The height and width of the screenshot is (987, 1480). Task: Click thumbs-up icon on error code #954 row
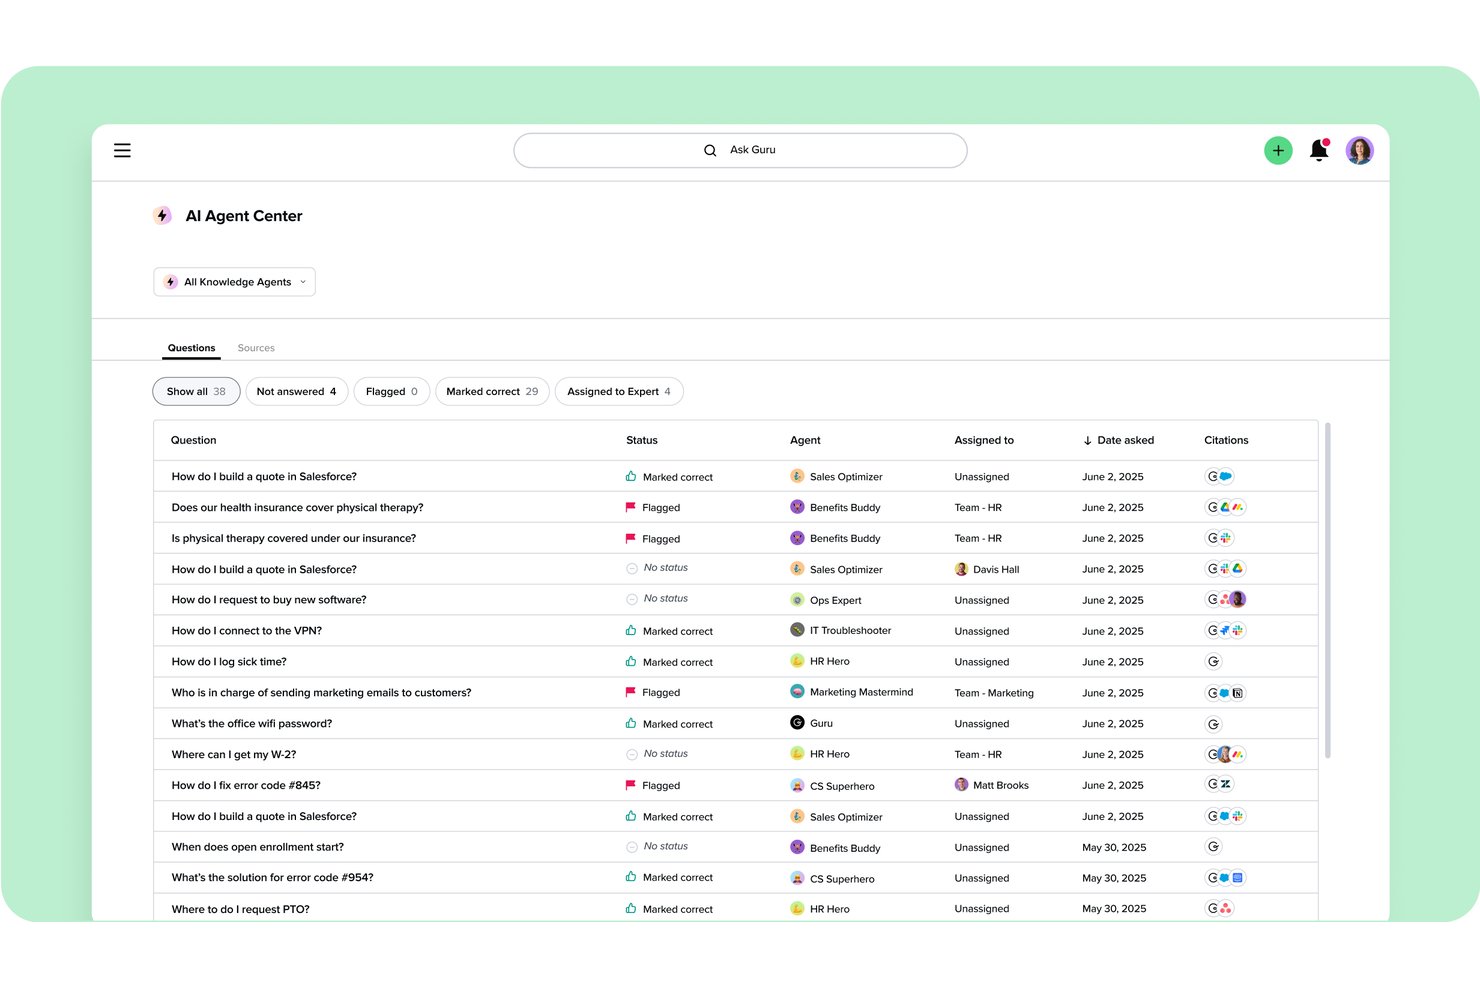pyautogui.click(x=631, y=877)
